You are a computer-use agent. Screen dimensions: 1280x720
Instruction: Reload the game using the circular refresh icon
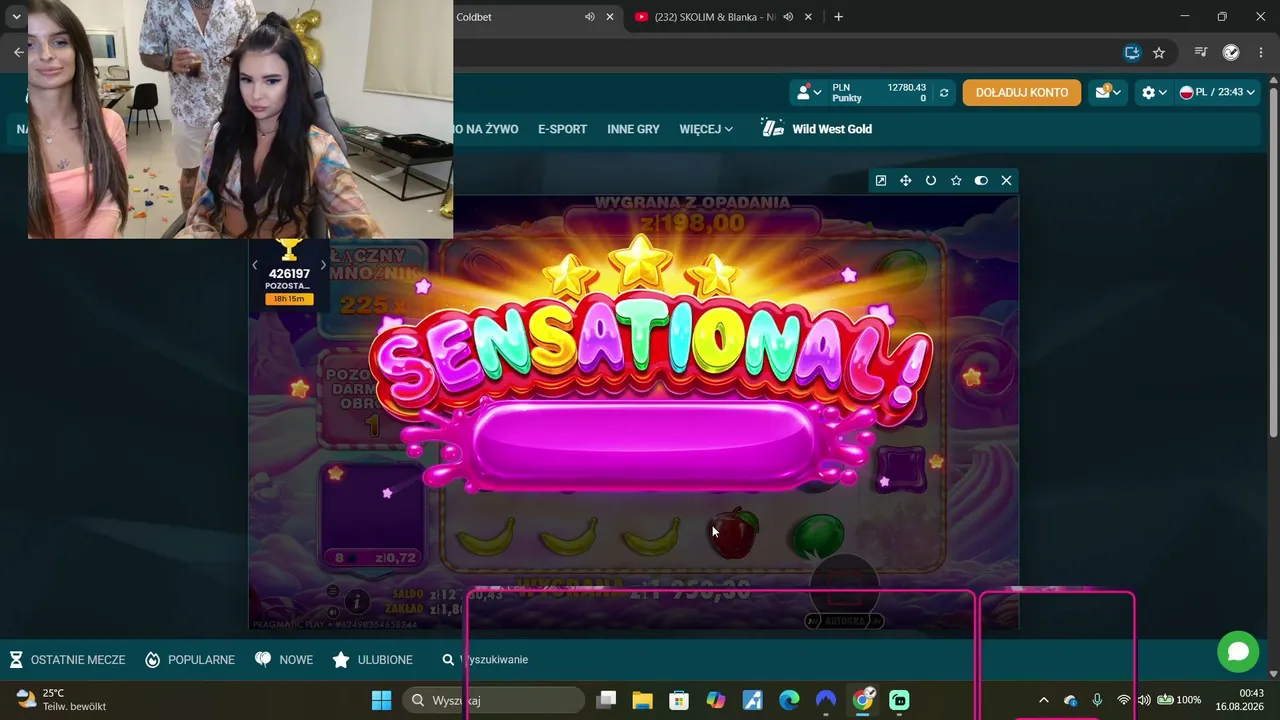click(931, 181)
